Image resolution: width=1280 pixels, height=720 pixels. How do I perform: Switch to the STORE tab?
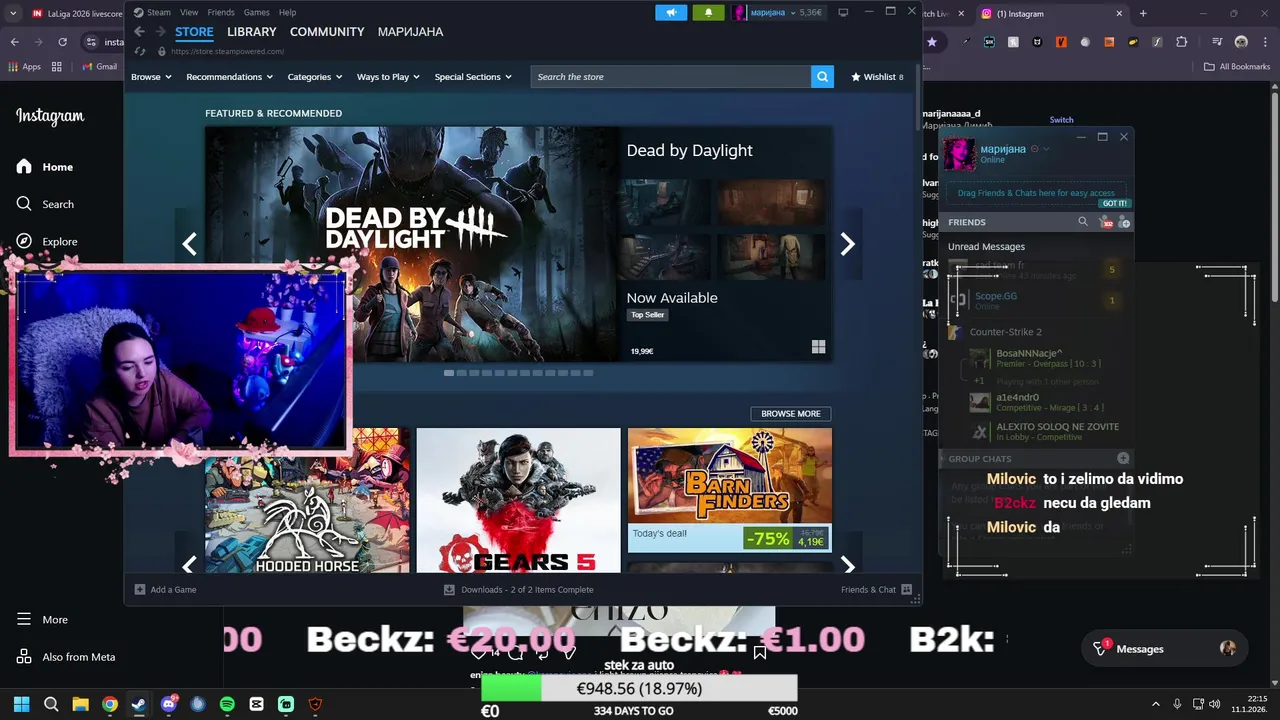[x=194, y=32]
